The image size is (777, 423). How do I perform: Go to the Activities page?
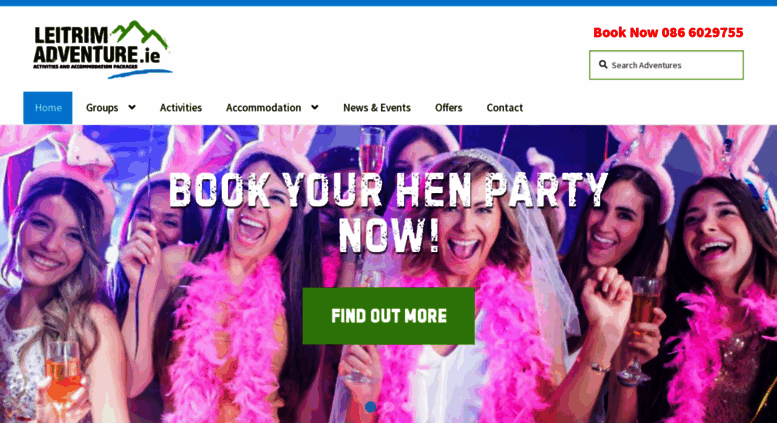[180, 107]
